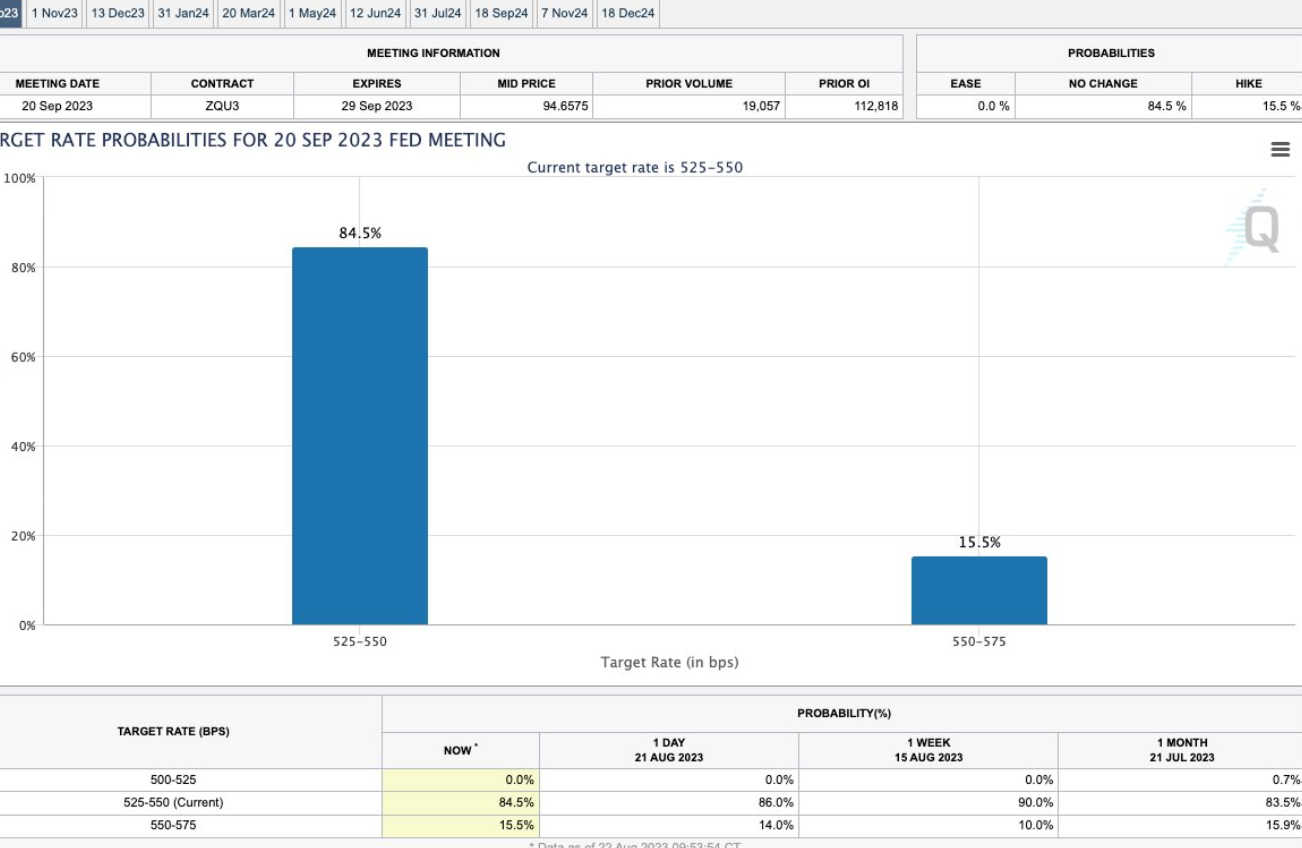Click the 1 WEEK 15 AUG 2023 column header
This screenshot has width=1302, height=848.
(x=928, y=750)
